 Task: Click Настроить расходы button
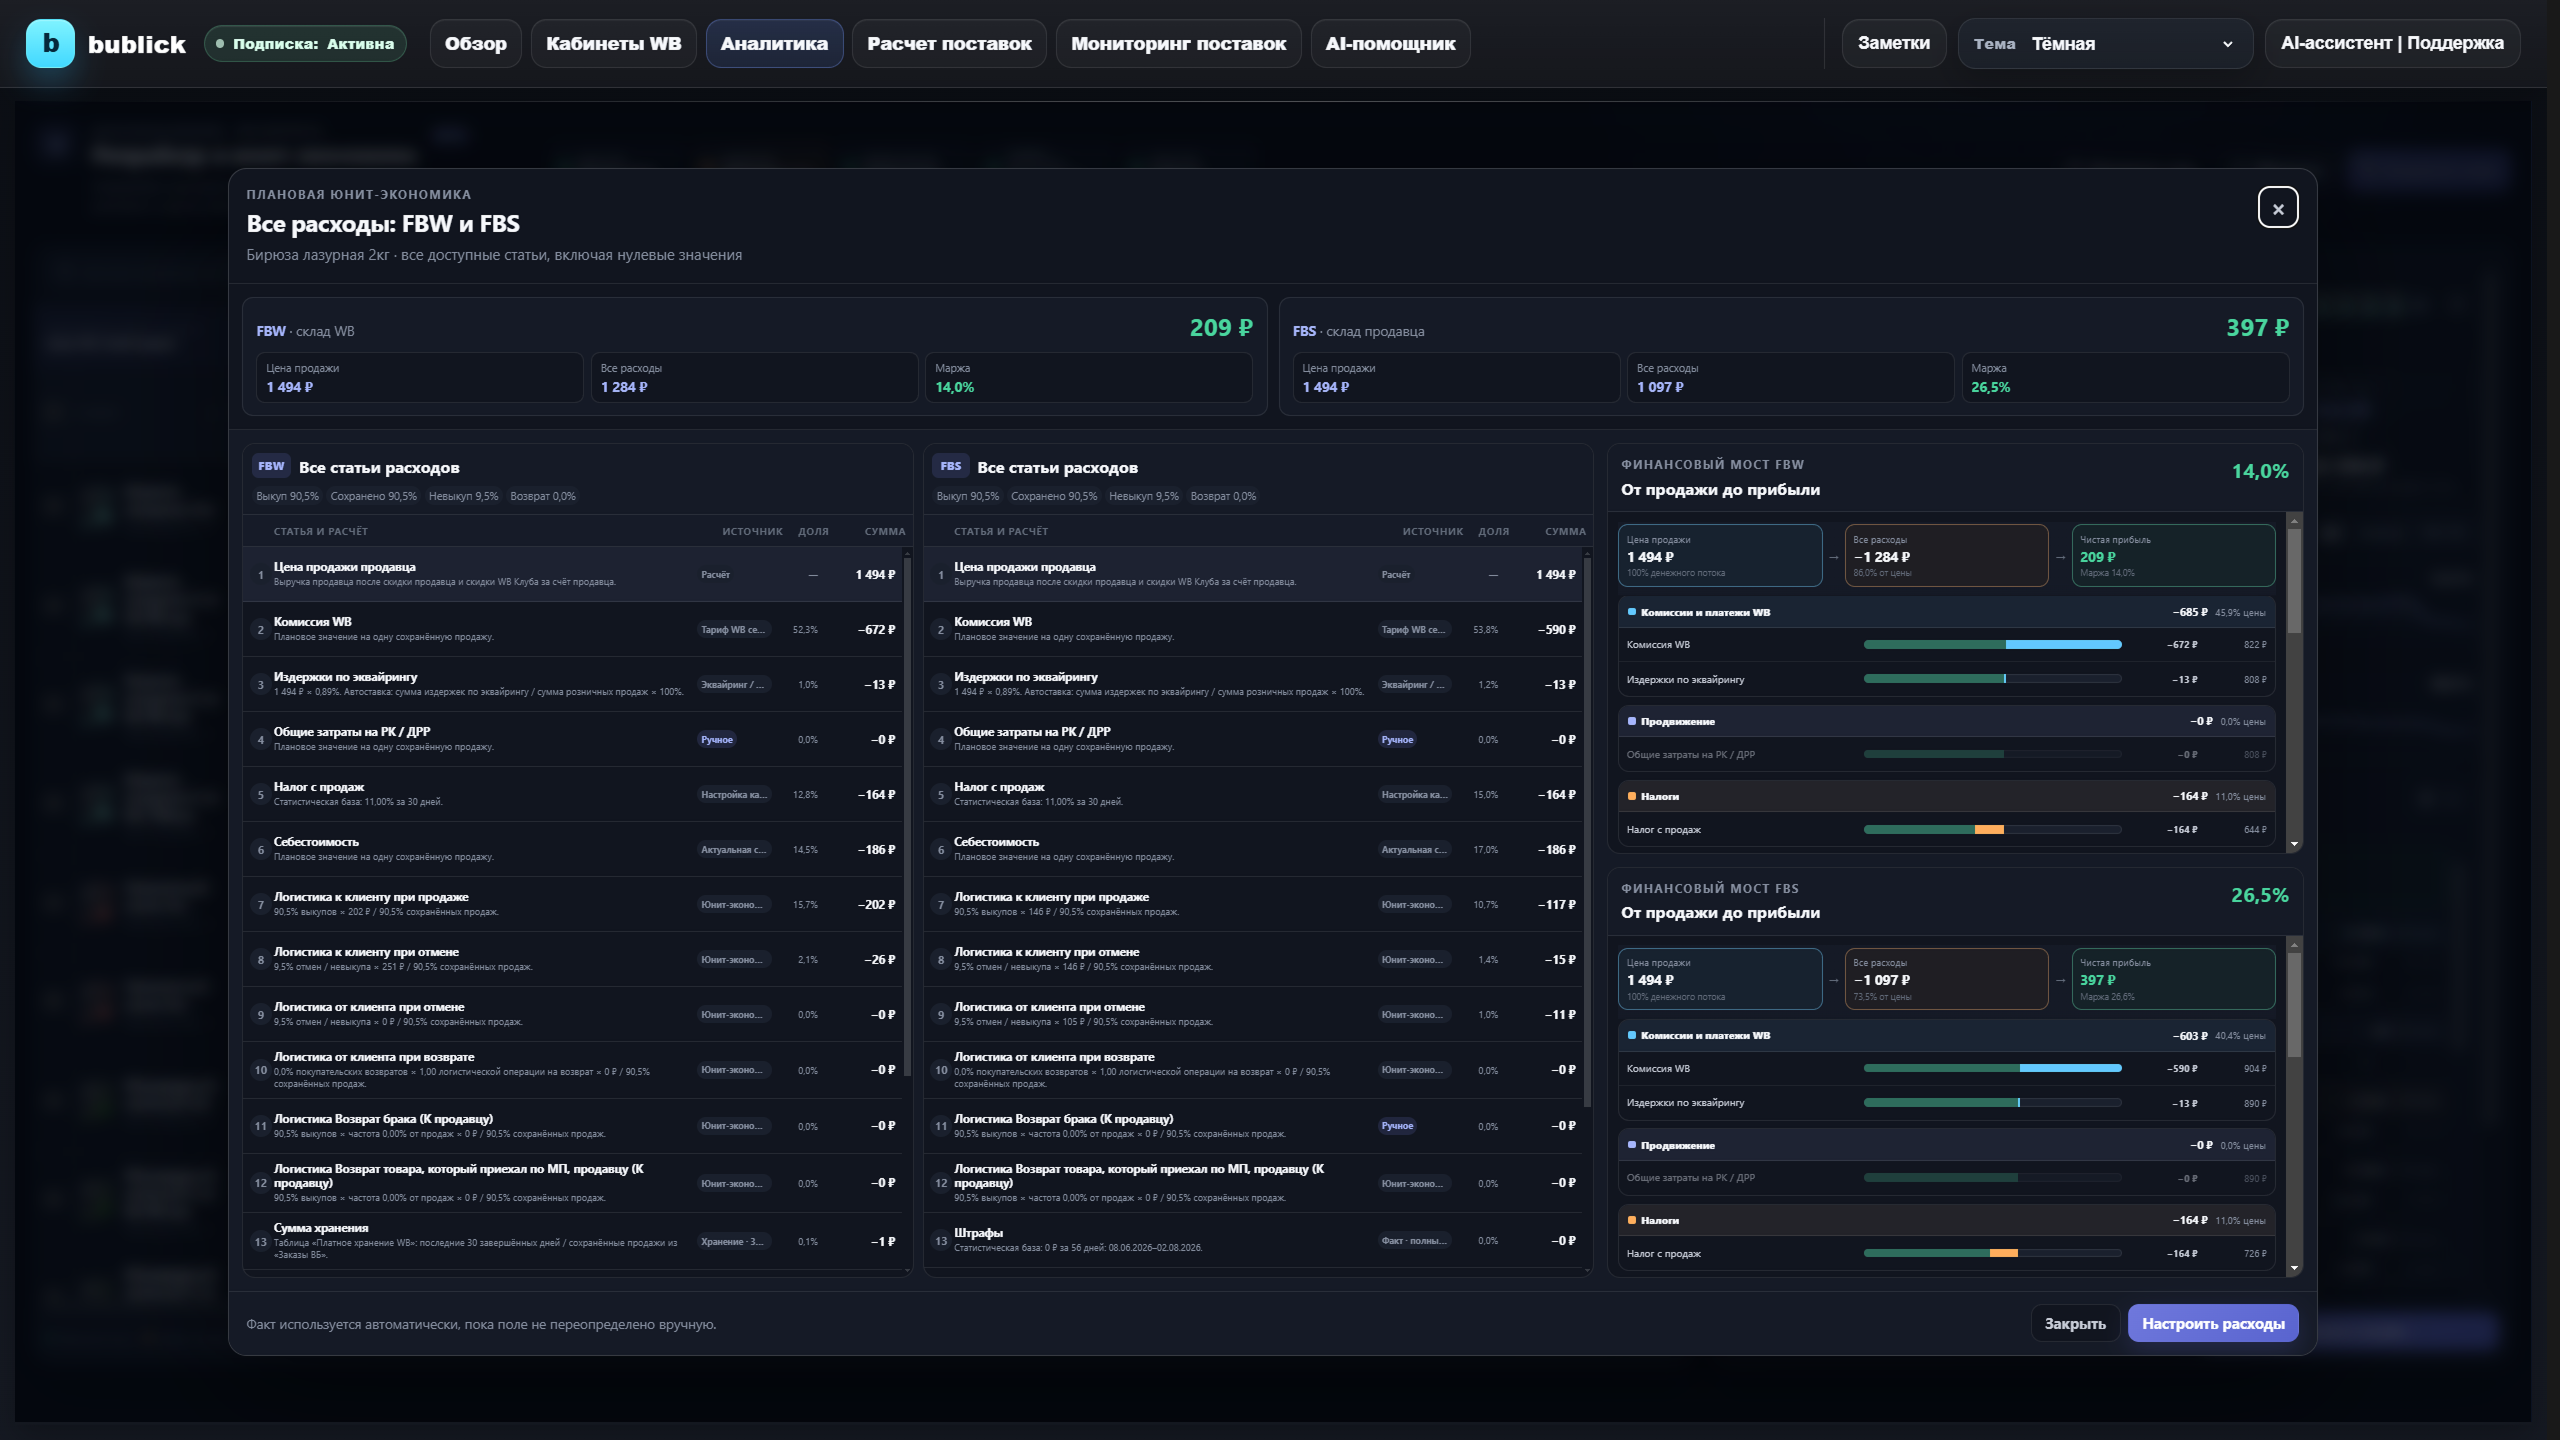pos(2213,1323)
